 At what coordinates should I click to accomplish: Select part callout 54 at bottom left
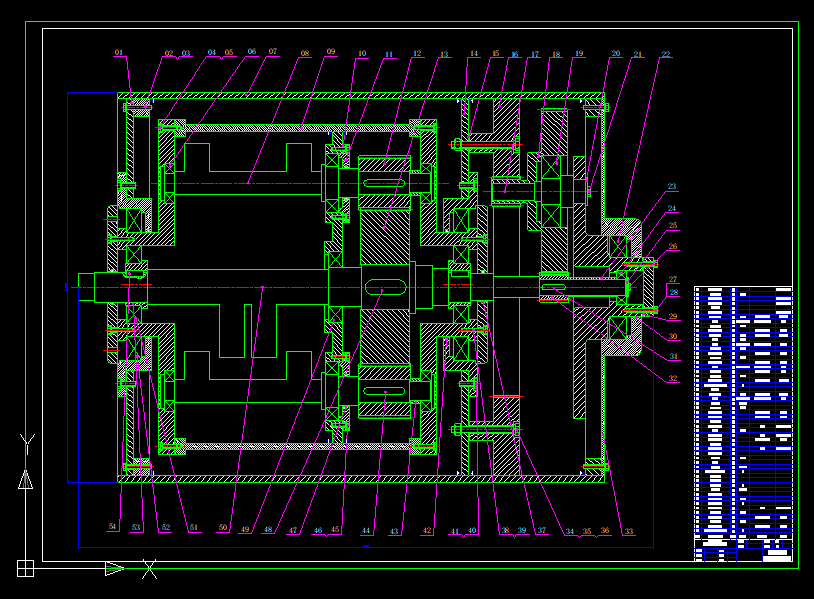pos(113,523)
